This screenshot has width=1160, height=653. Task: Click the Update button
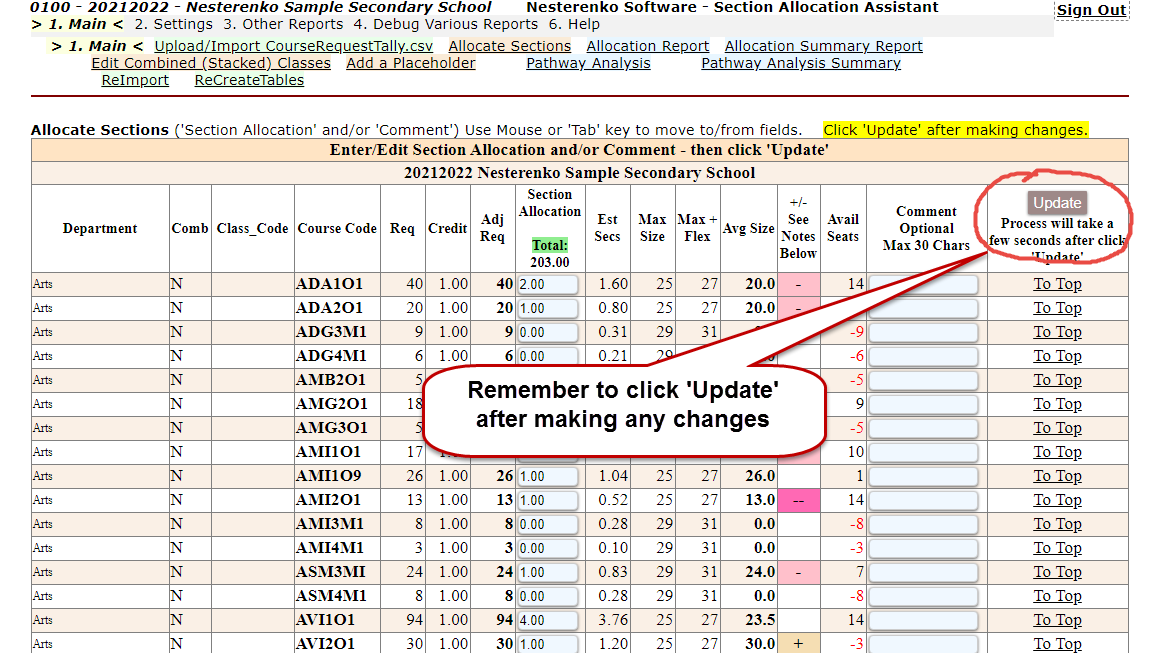coord(1057,203)
